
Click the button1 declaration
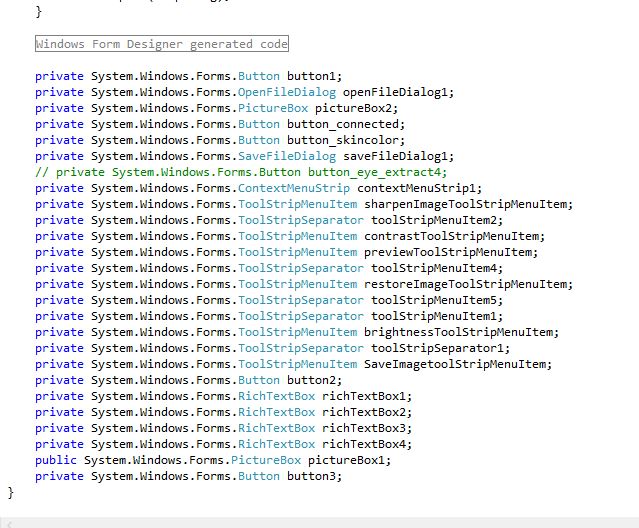point(188,76)
